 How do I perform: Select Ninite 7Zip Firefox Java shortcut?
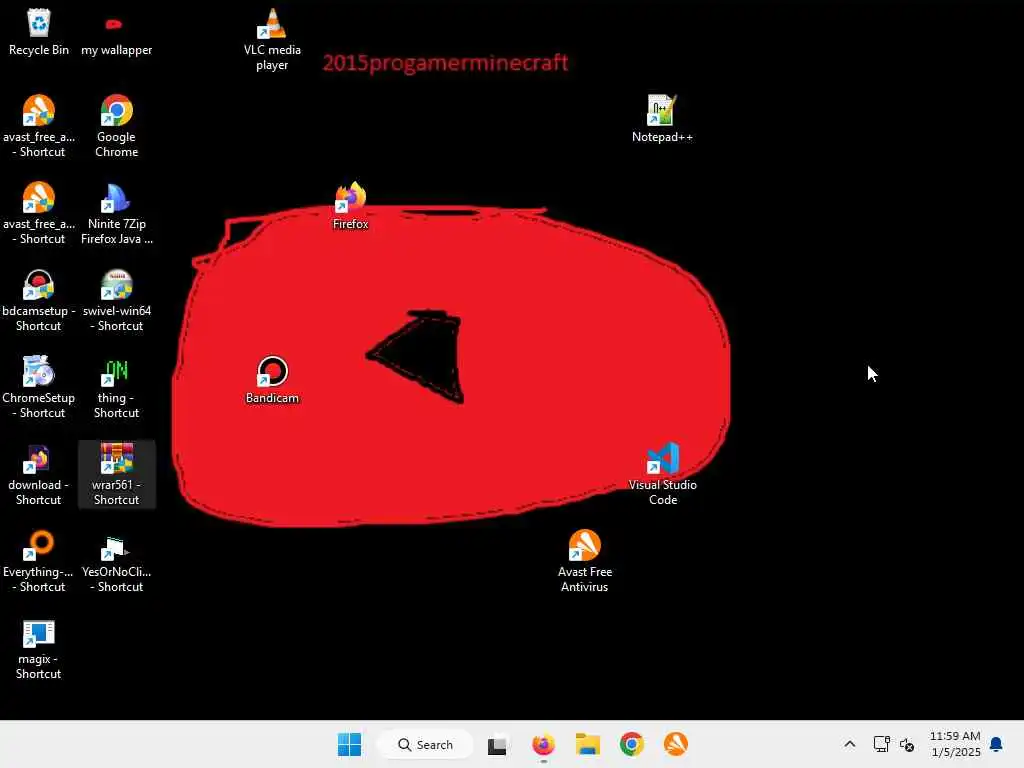pyautogui.click(x=116, y=213)
